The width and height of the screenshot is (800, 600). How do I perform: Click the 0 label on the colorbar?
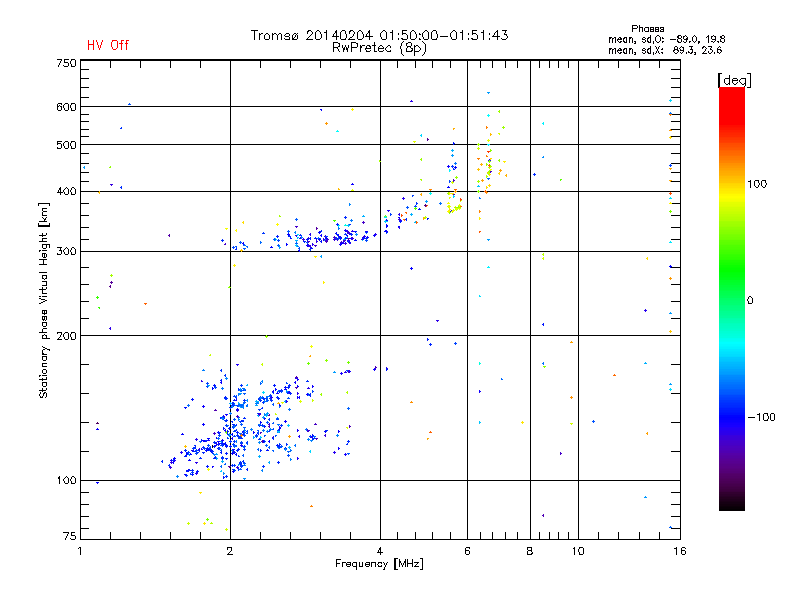point(750,301)
